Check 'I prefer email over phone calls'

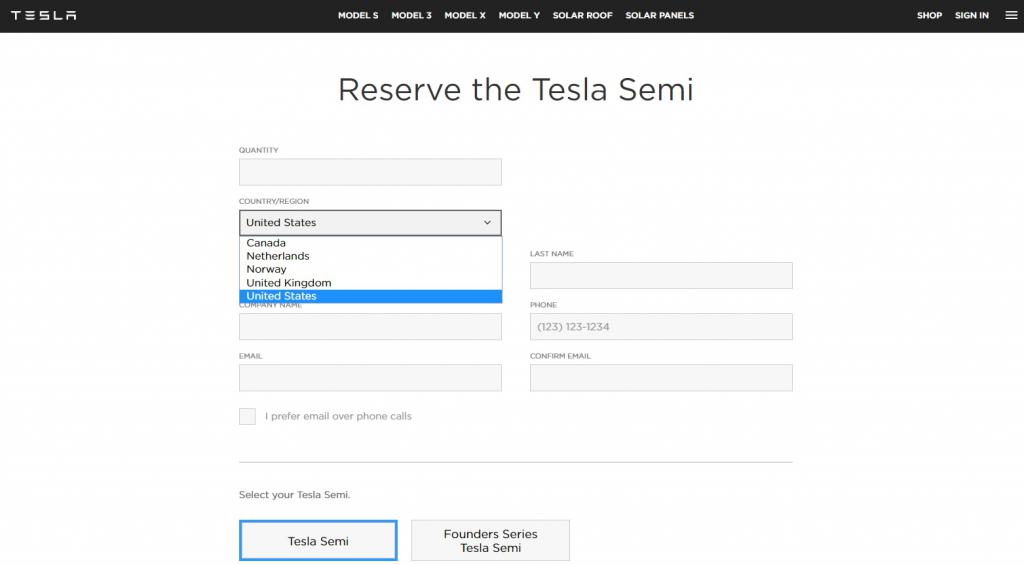pos(247,416)
